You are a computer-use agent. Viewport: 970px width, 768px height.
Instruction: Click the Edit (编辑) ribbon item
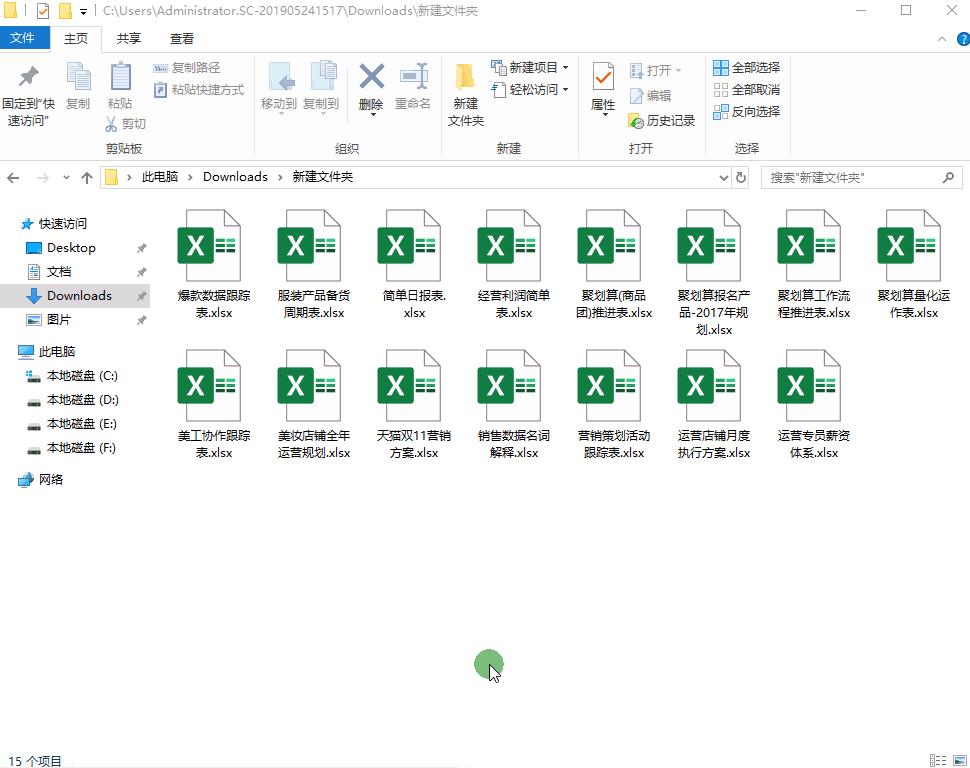[650, 95]
